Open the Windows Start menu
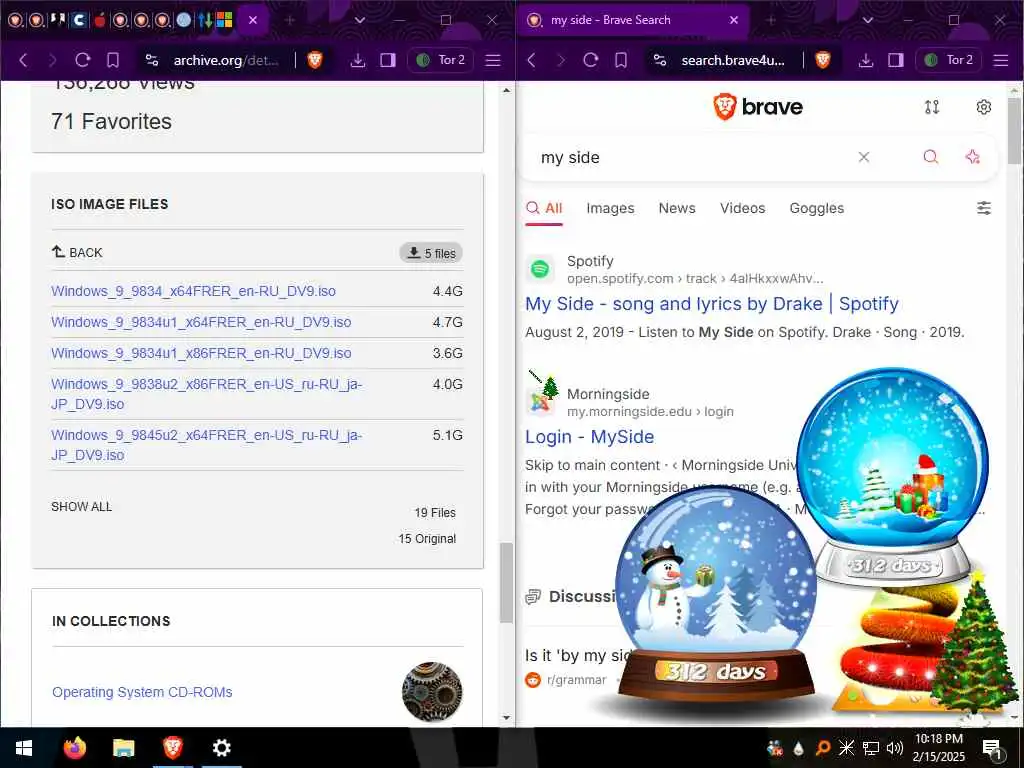Image resolution: width=1024 pixels, height=768 pixels. [x=24, y=748]
